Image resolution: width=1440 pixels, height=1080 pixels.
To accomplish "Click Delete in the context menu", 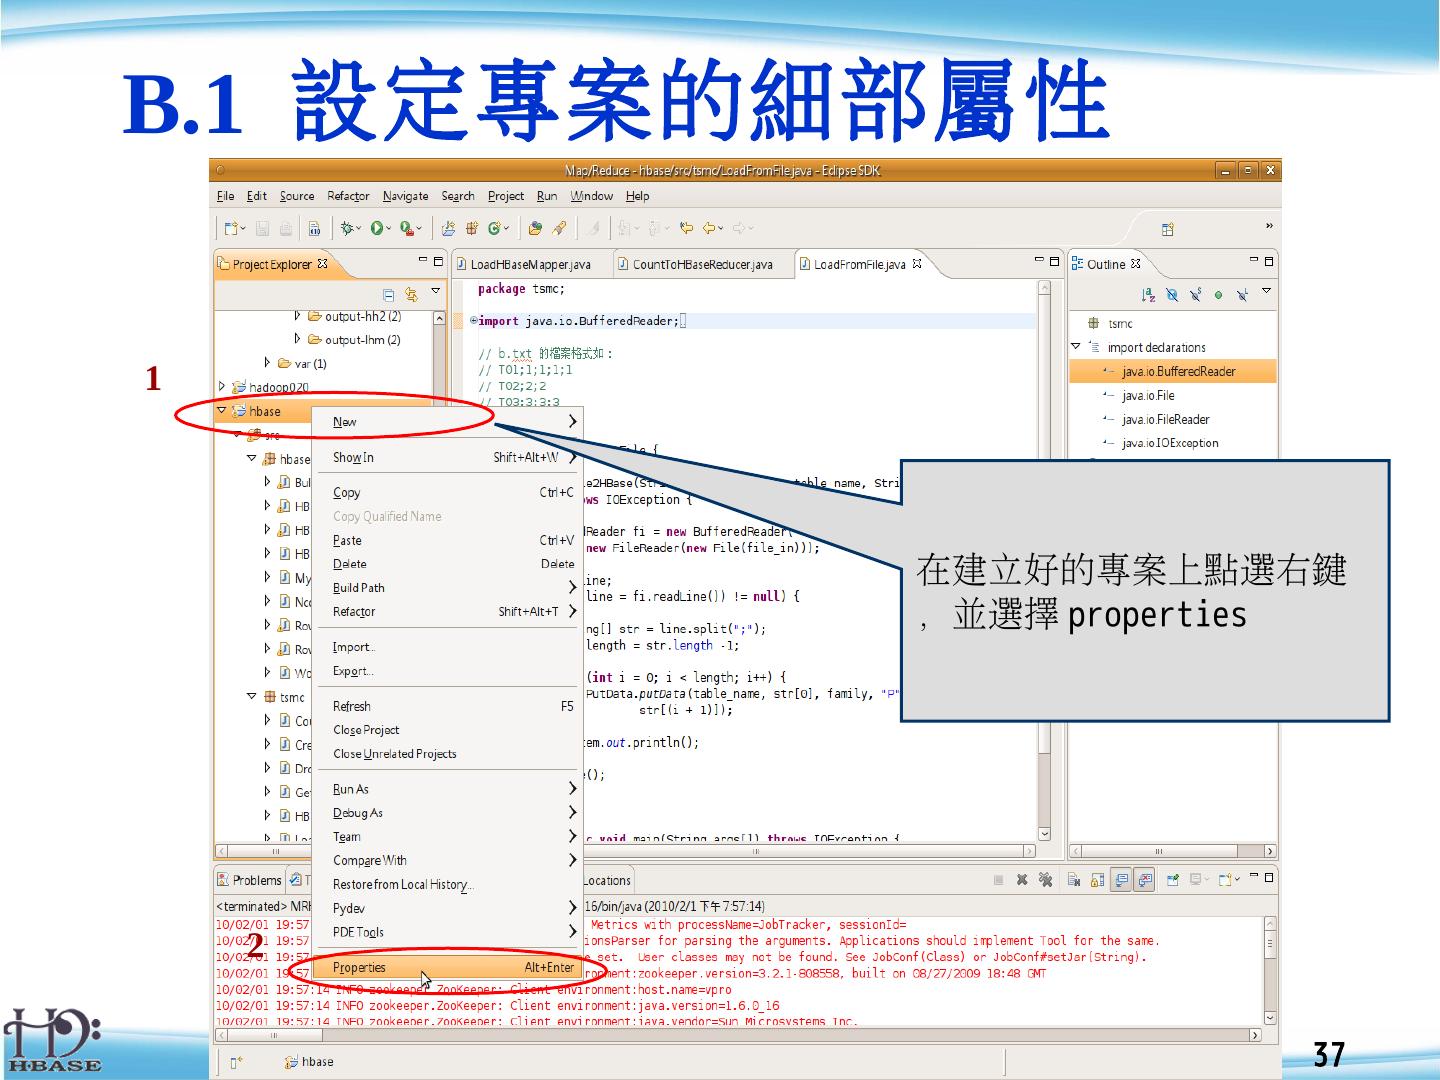I will click(448, 564).
